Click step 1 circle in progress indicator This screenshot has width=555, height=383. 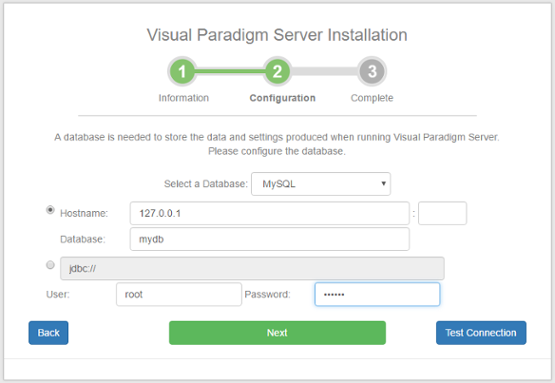[x=182, y=72]
